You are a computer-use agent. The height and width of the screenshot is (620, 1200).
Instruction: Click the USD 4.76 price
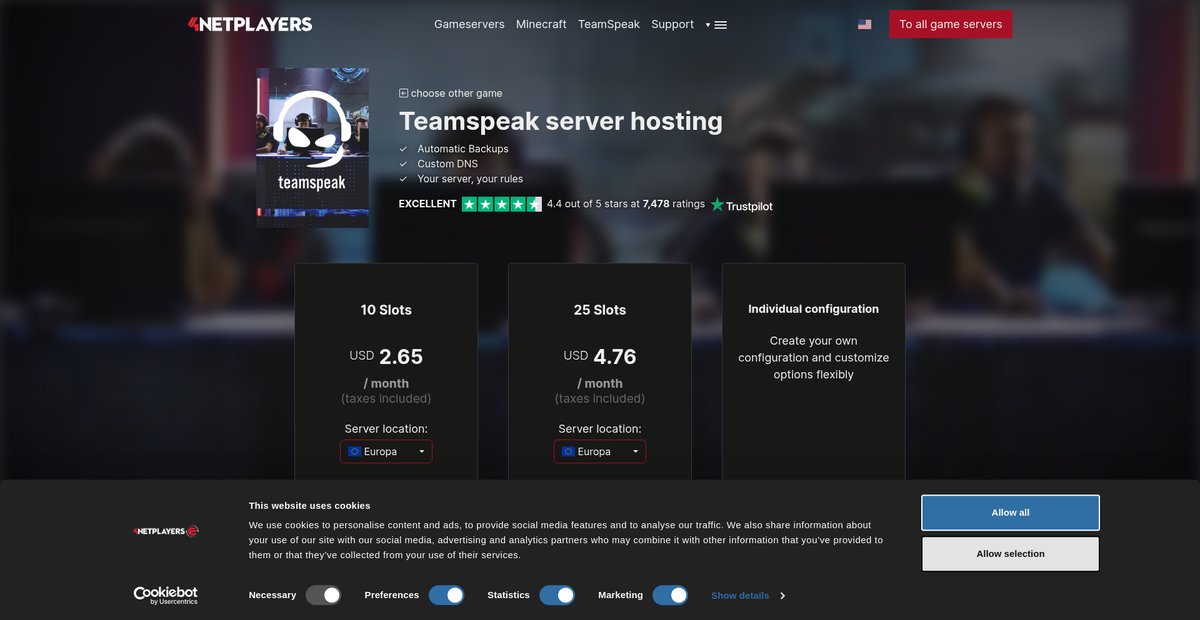click(600, 356)
